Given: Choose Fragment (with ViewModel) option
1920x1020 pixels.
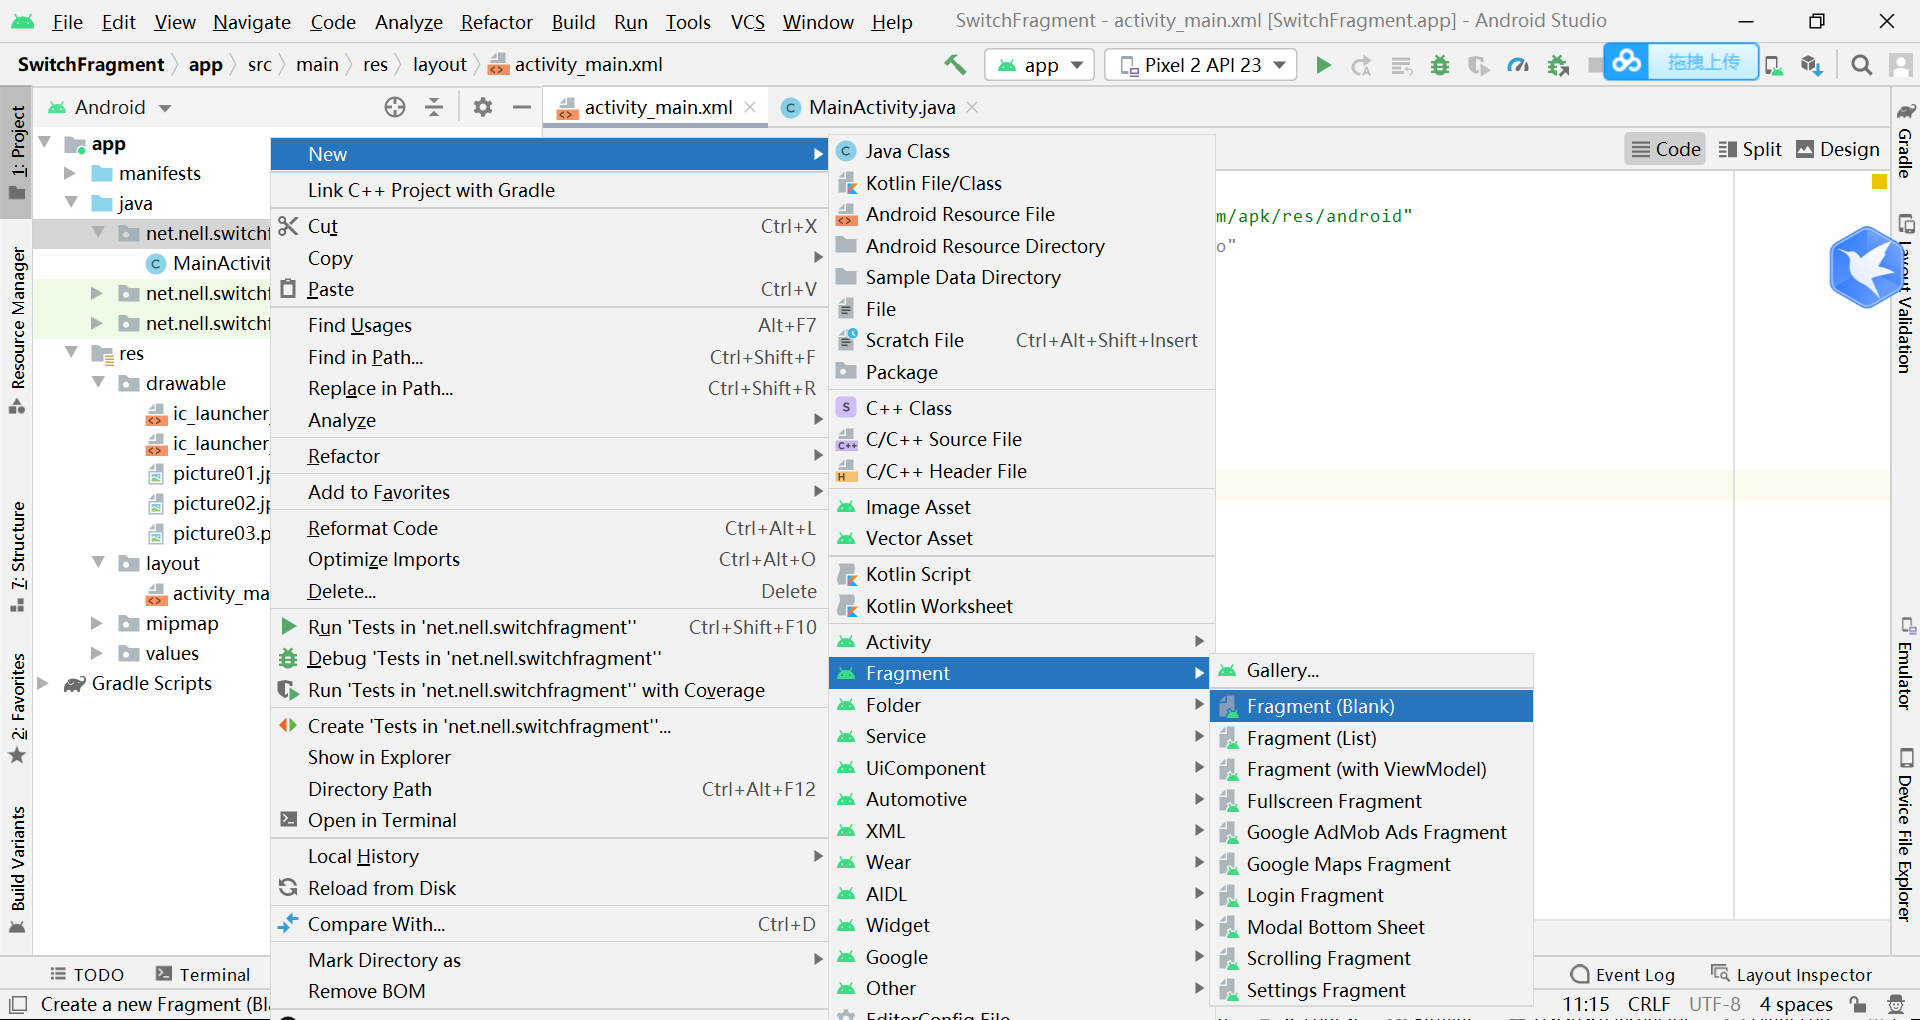Looking at the screenshot, I should tap(1371, 769).
